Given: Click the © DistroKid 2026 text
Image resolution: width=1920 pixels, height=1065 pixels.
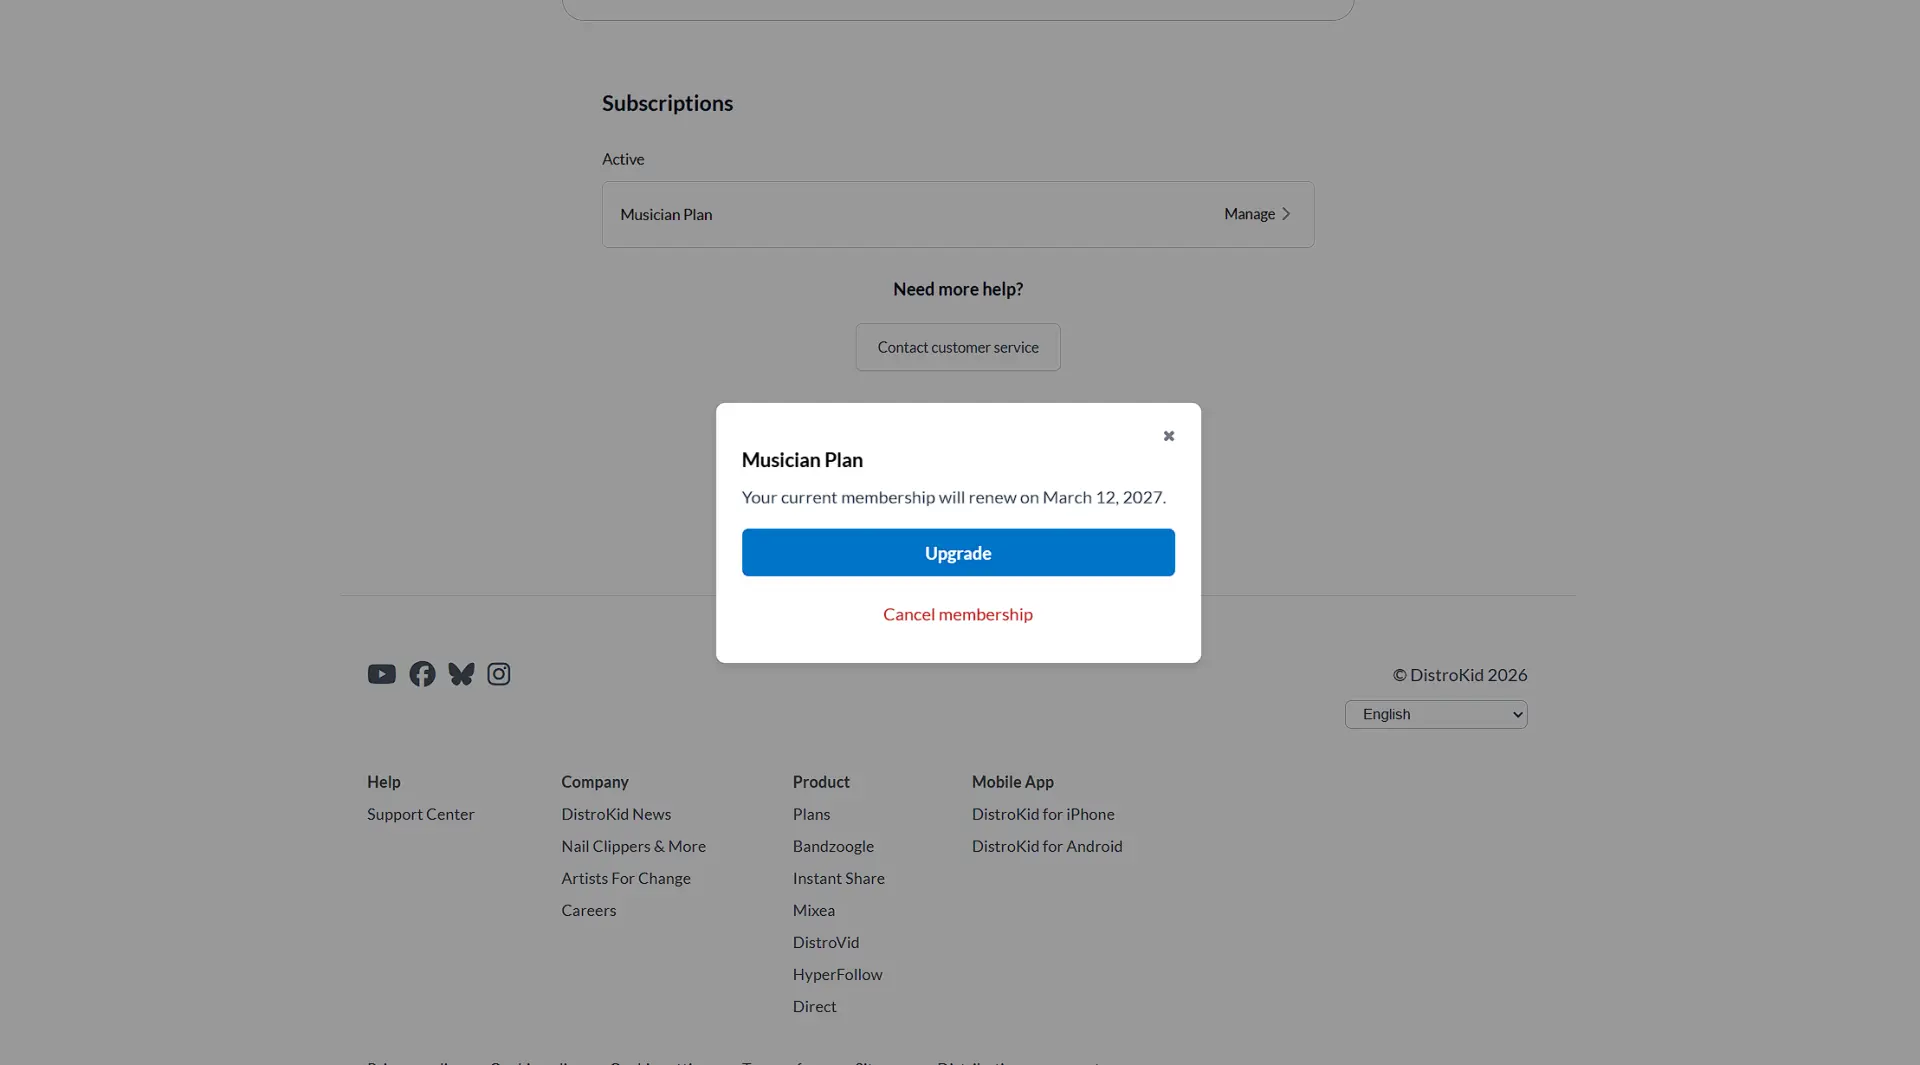Looking at the screenshot, I should click(1460, 675).
